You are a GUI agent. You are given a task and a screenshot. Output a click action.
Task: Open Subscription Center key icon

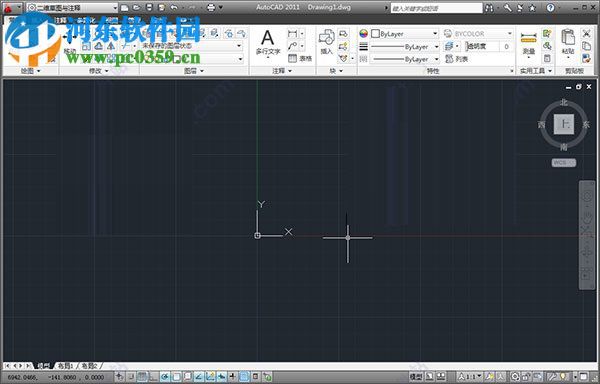click(x=507, y=8)
